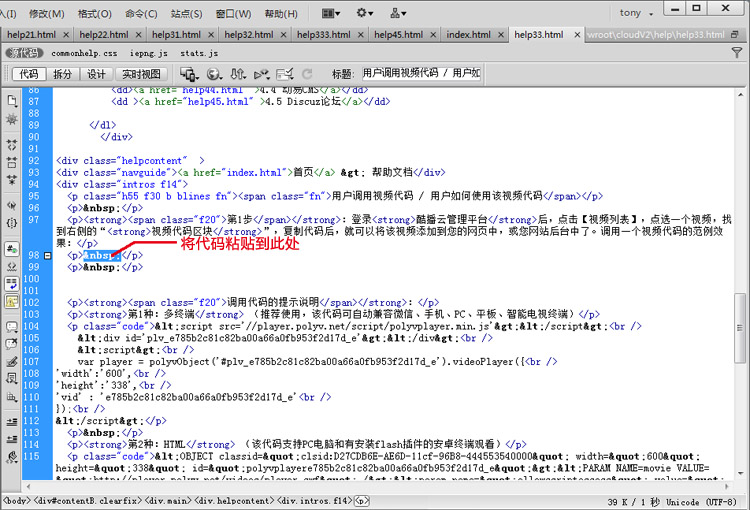Click the page title input field
Screen dimensions: 750x510
tap(420, 74)
